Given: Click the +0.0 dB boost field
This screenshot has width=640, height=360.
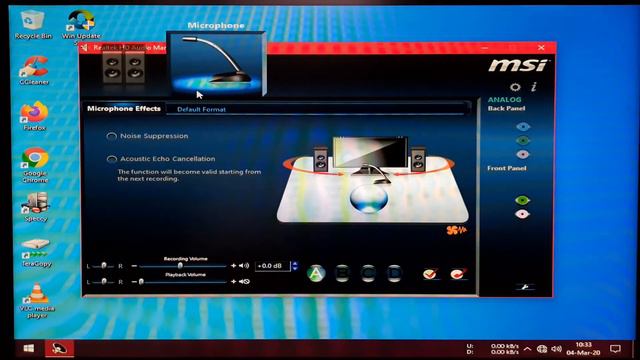Looking at the screenshot, I should click(x=272, y=266).
